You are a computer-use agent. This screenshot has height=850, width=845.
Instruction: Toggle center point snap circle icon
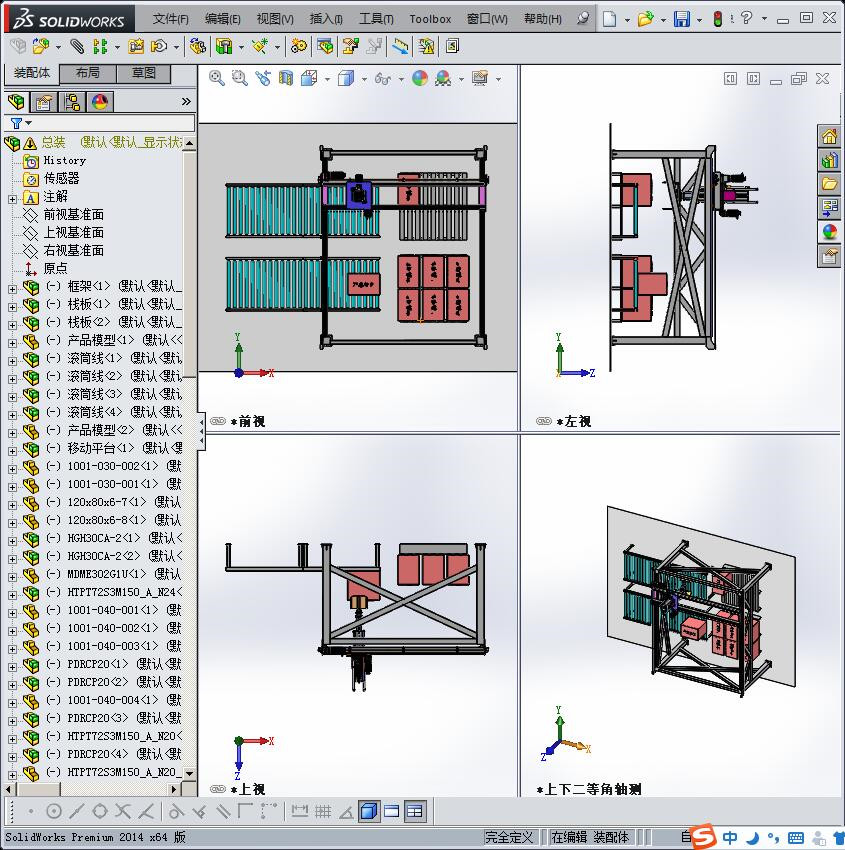pyautogui.click(x=54, y=811)
